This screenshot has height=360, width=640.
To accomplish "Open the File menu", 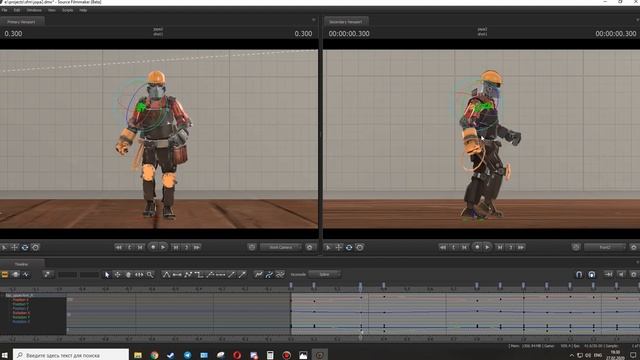I will (4, 10).
